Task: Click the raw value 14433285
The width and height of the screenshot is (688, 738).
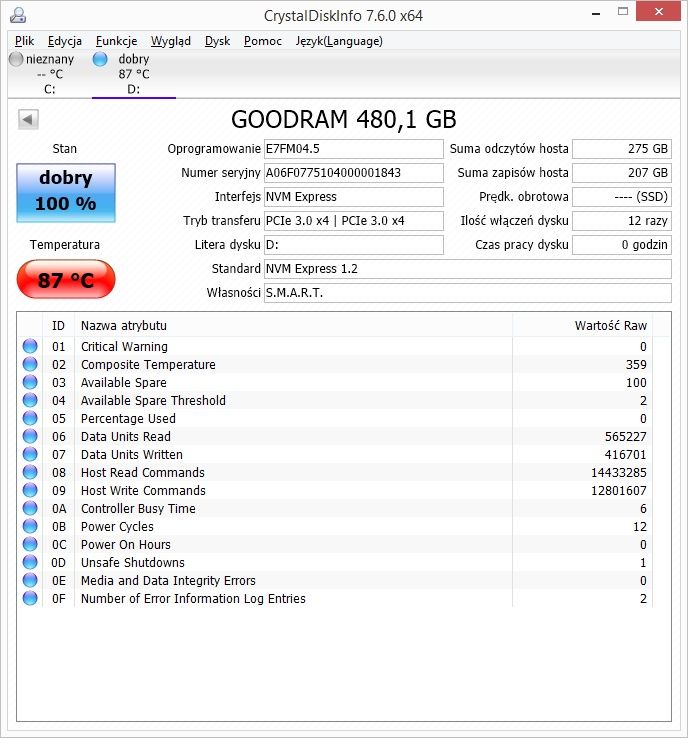Action: click(x=619, y=473)
